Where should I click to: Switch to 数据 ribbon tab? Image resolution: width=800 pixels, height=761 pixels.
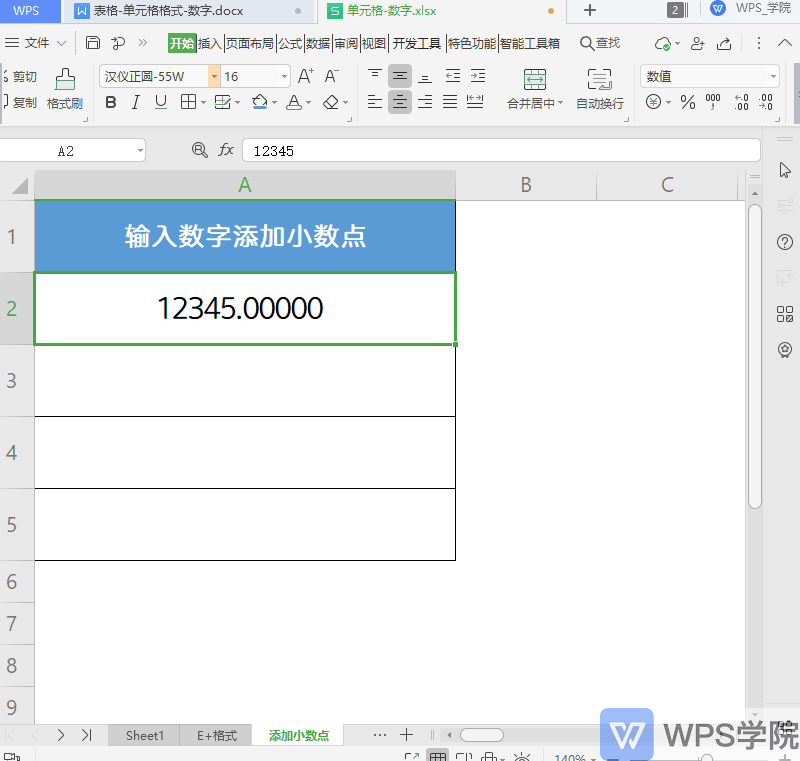point(318,43)
